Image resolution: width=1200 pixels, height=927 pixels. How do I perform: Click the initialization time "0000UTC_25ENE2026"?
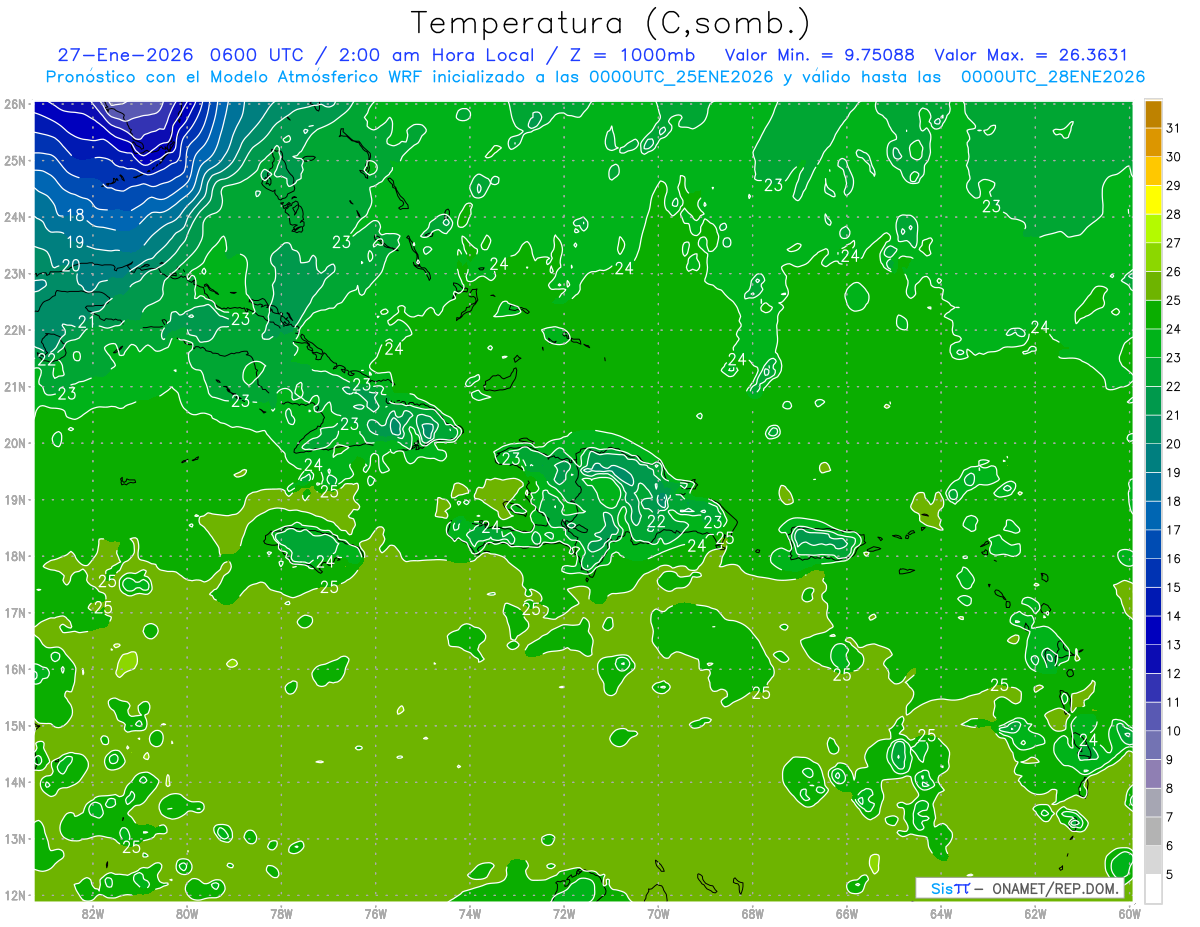tap(682, 77)
